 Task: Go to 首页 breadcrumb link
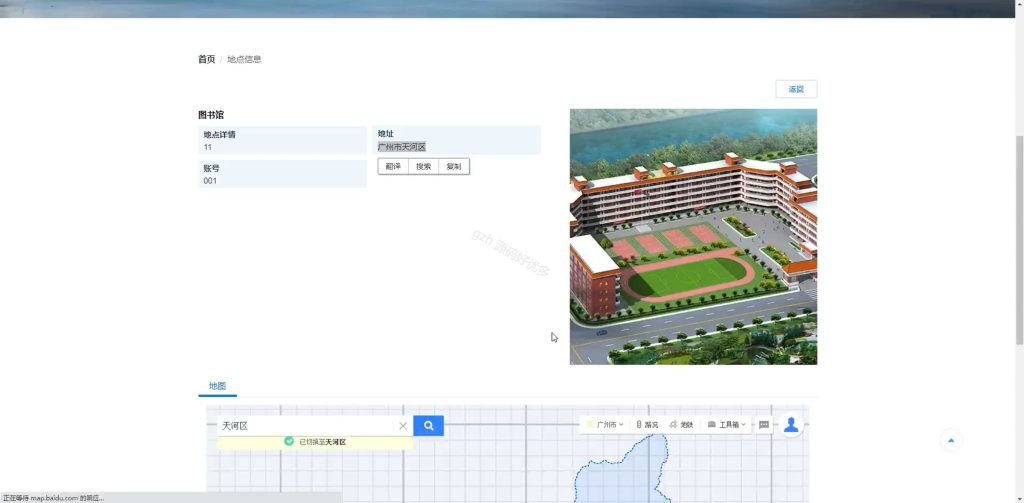pyautogui.click(x=206, y=59)
